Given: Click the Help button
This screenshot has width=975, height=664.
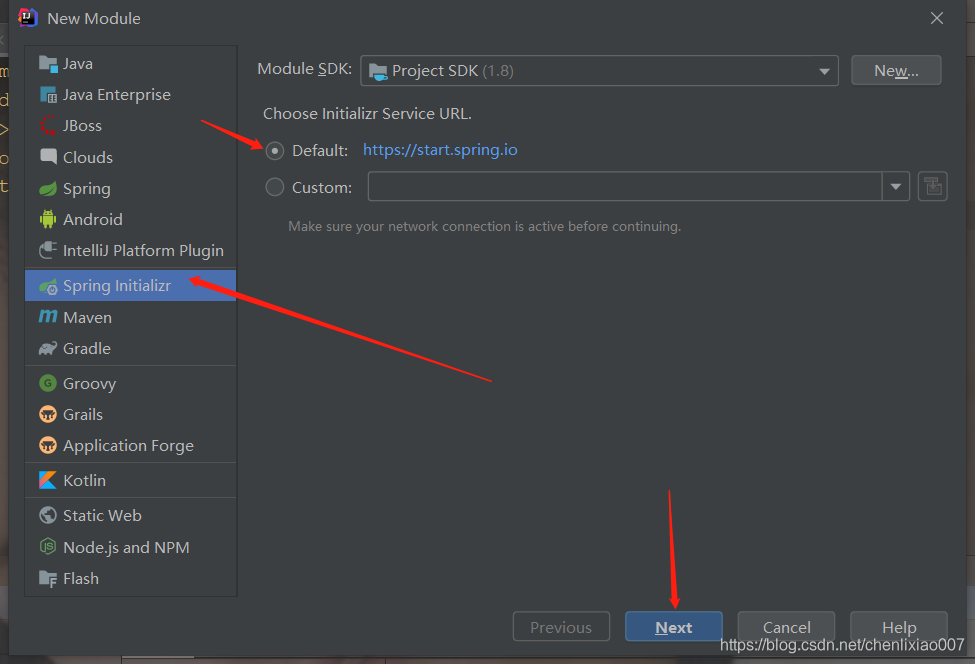Looking at the screenshot, I should (x=899, y=627).
